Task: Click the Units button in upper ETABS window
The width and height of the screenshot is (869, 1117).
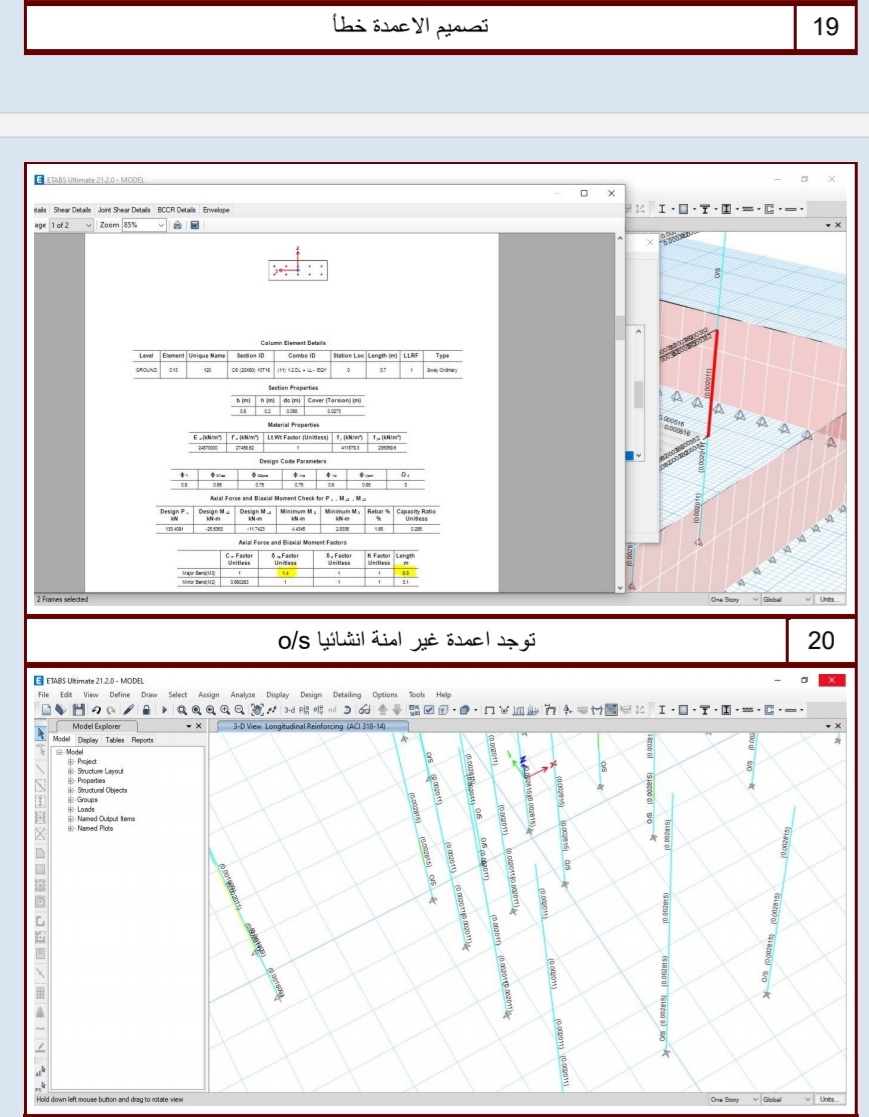Action: [828, 600]
